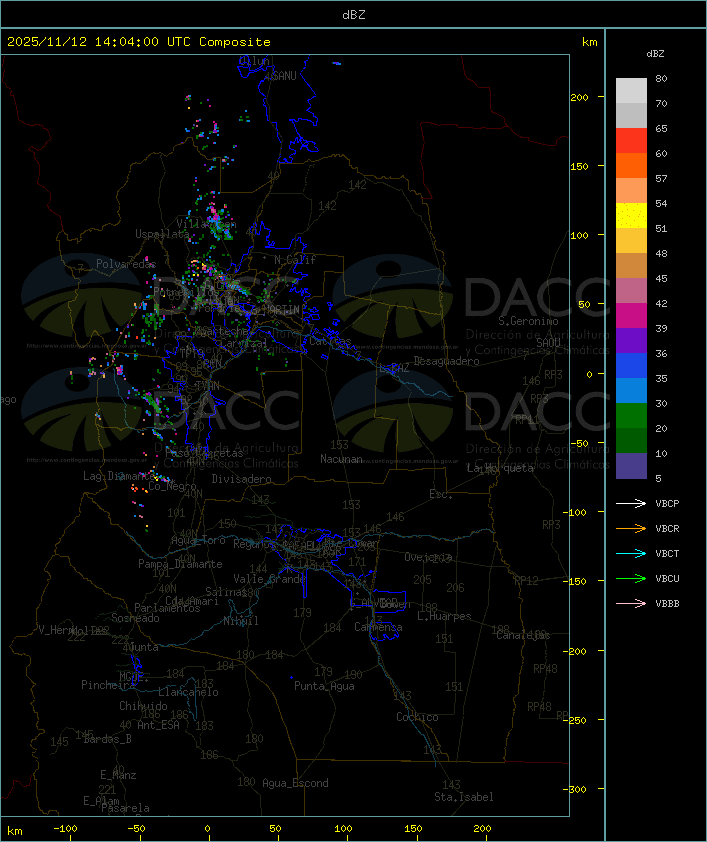Click the Polvaredas place label

pos(126,264)
